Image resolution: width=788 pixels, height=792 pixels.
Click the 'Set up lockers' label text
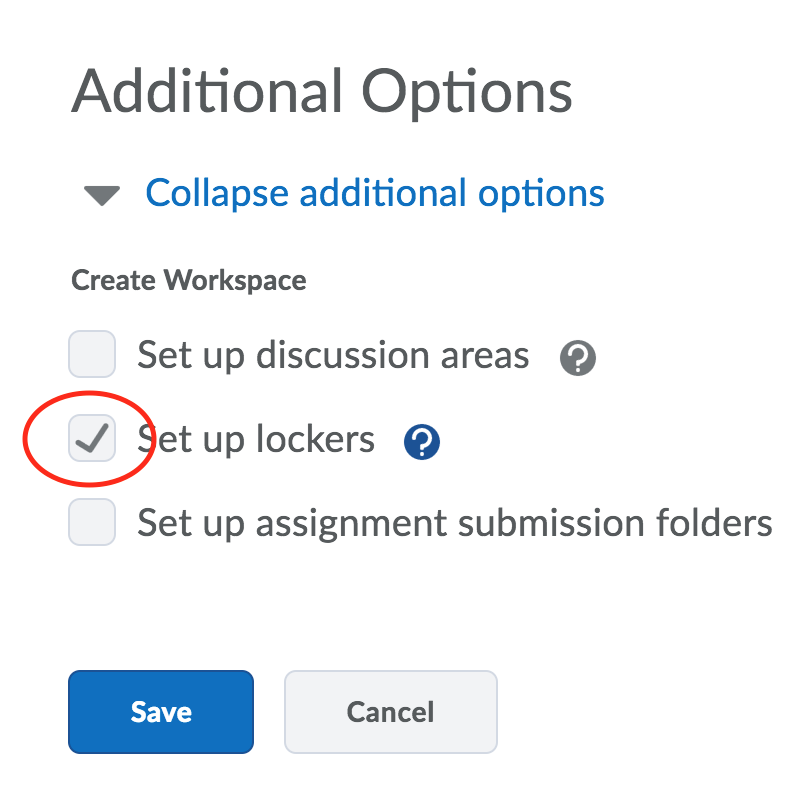pyautogui.click(x=256, y=439)
